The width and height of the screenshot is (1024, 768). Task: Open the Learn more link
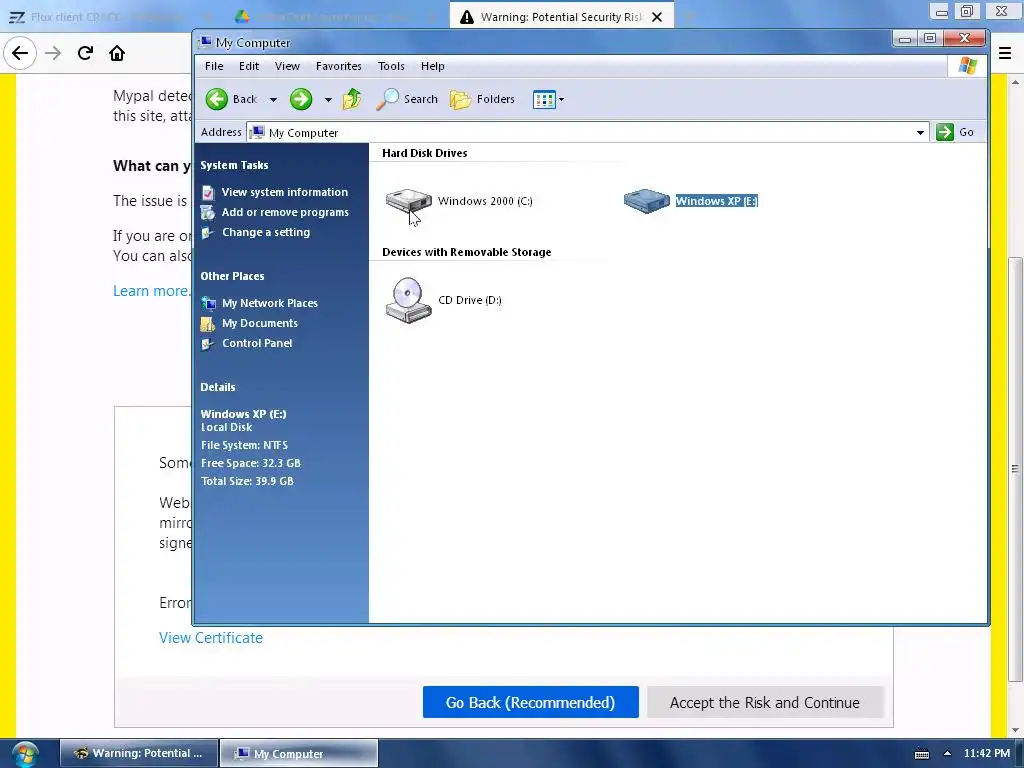pos(152,291)
